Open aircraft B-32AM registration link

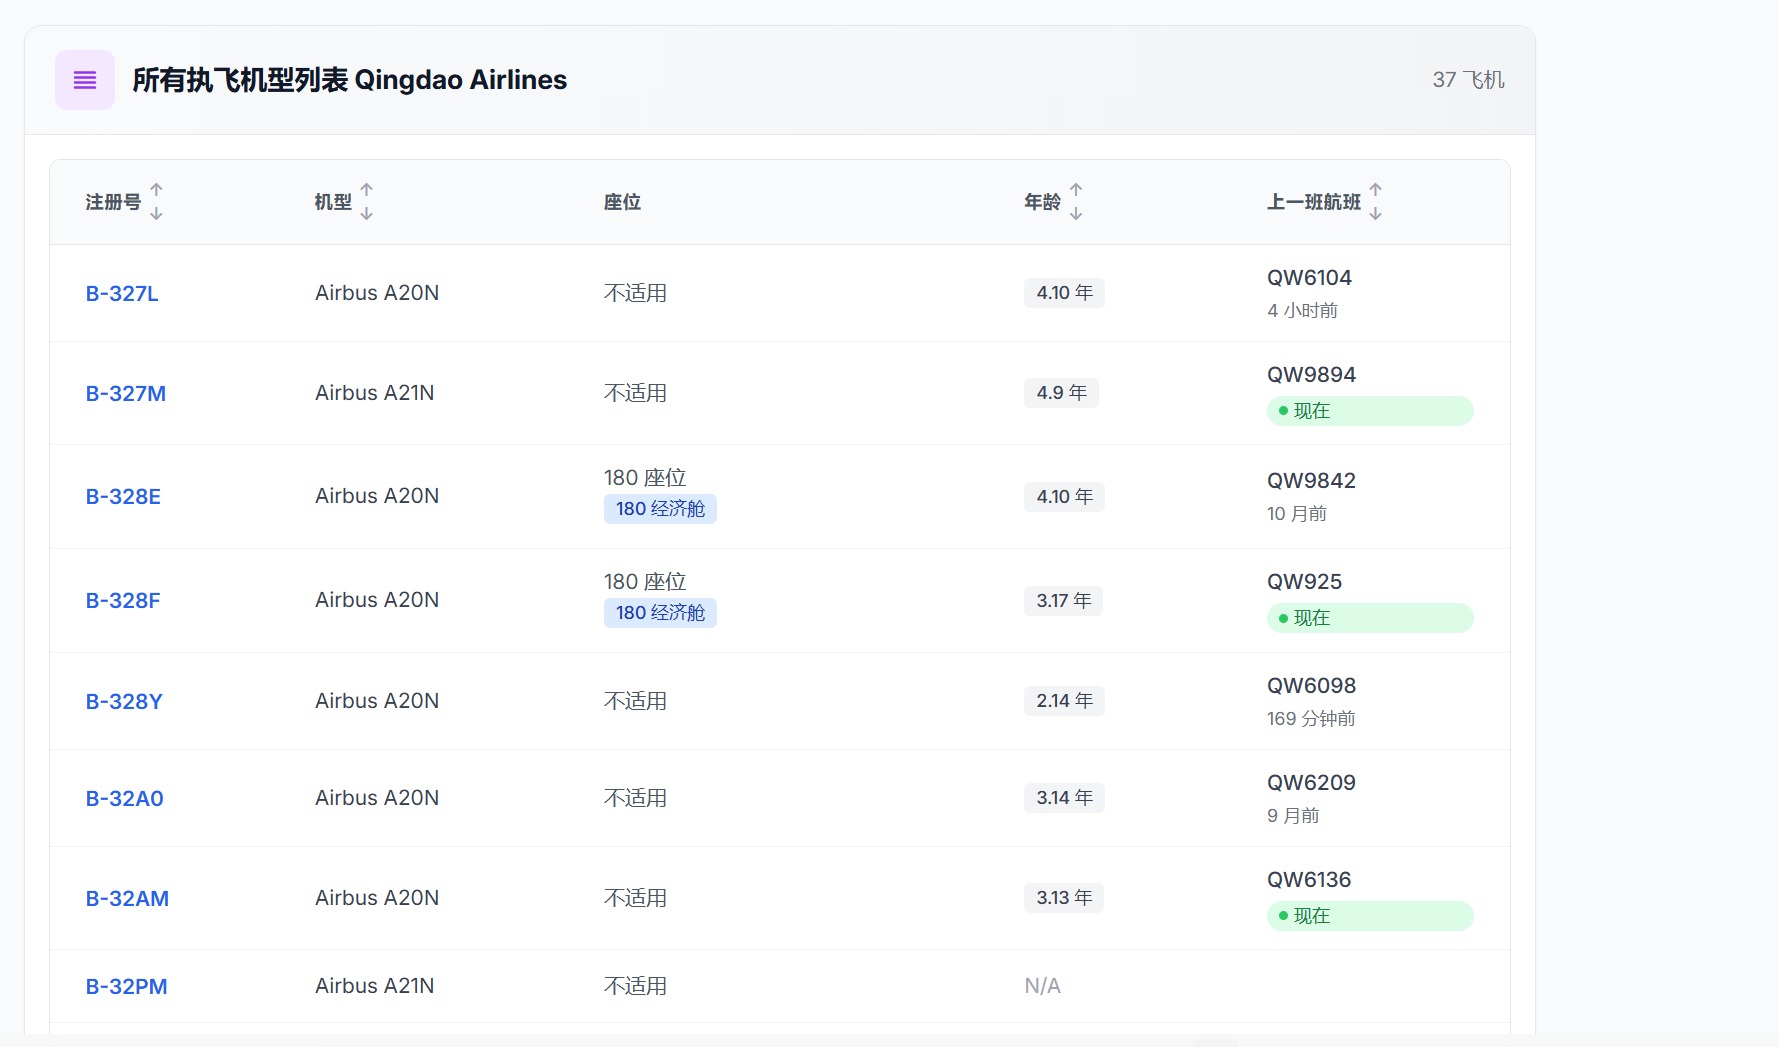pos(127,898)
